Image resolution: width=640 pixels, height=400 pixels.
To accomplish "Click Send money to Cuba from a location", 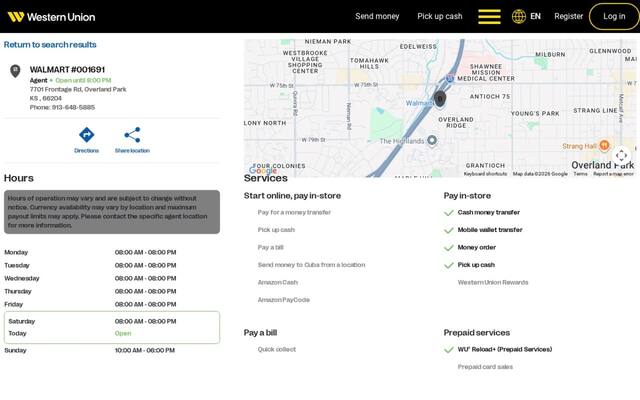I will click(x=311, y=265).
